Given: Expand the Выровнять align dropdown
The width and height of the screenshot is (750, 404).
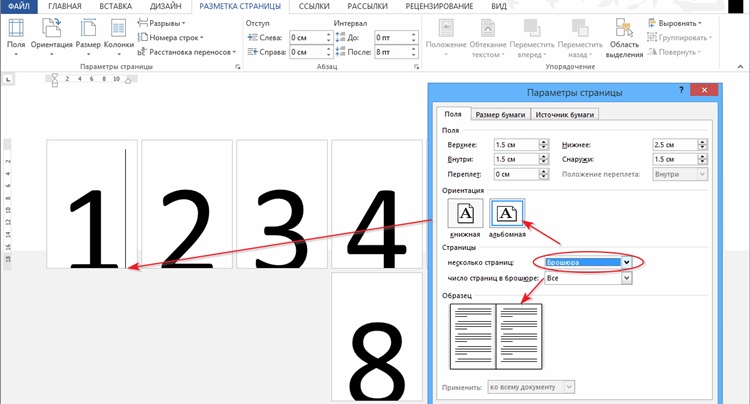Looking at the screenshot, I should [x=674, y=23].
